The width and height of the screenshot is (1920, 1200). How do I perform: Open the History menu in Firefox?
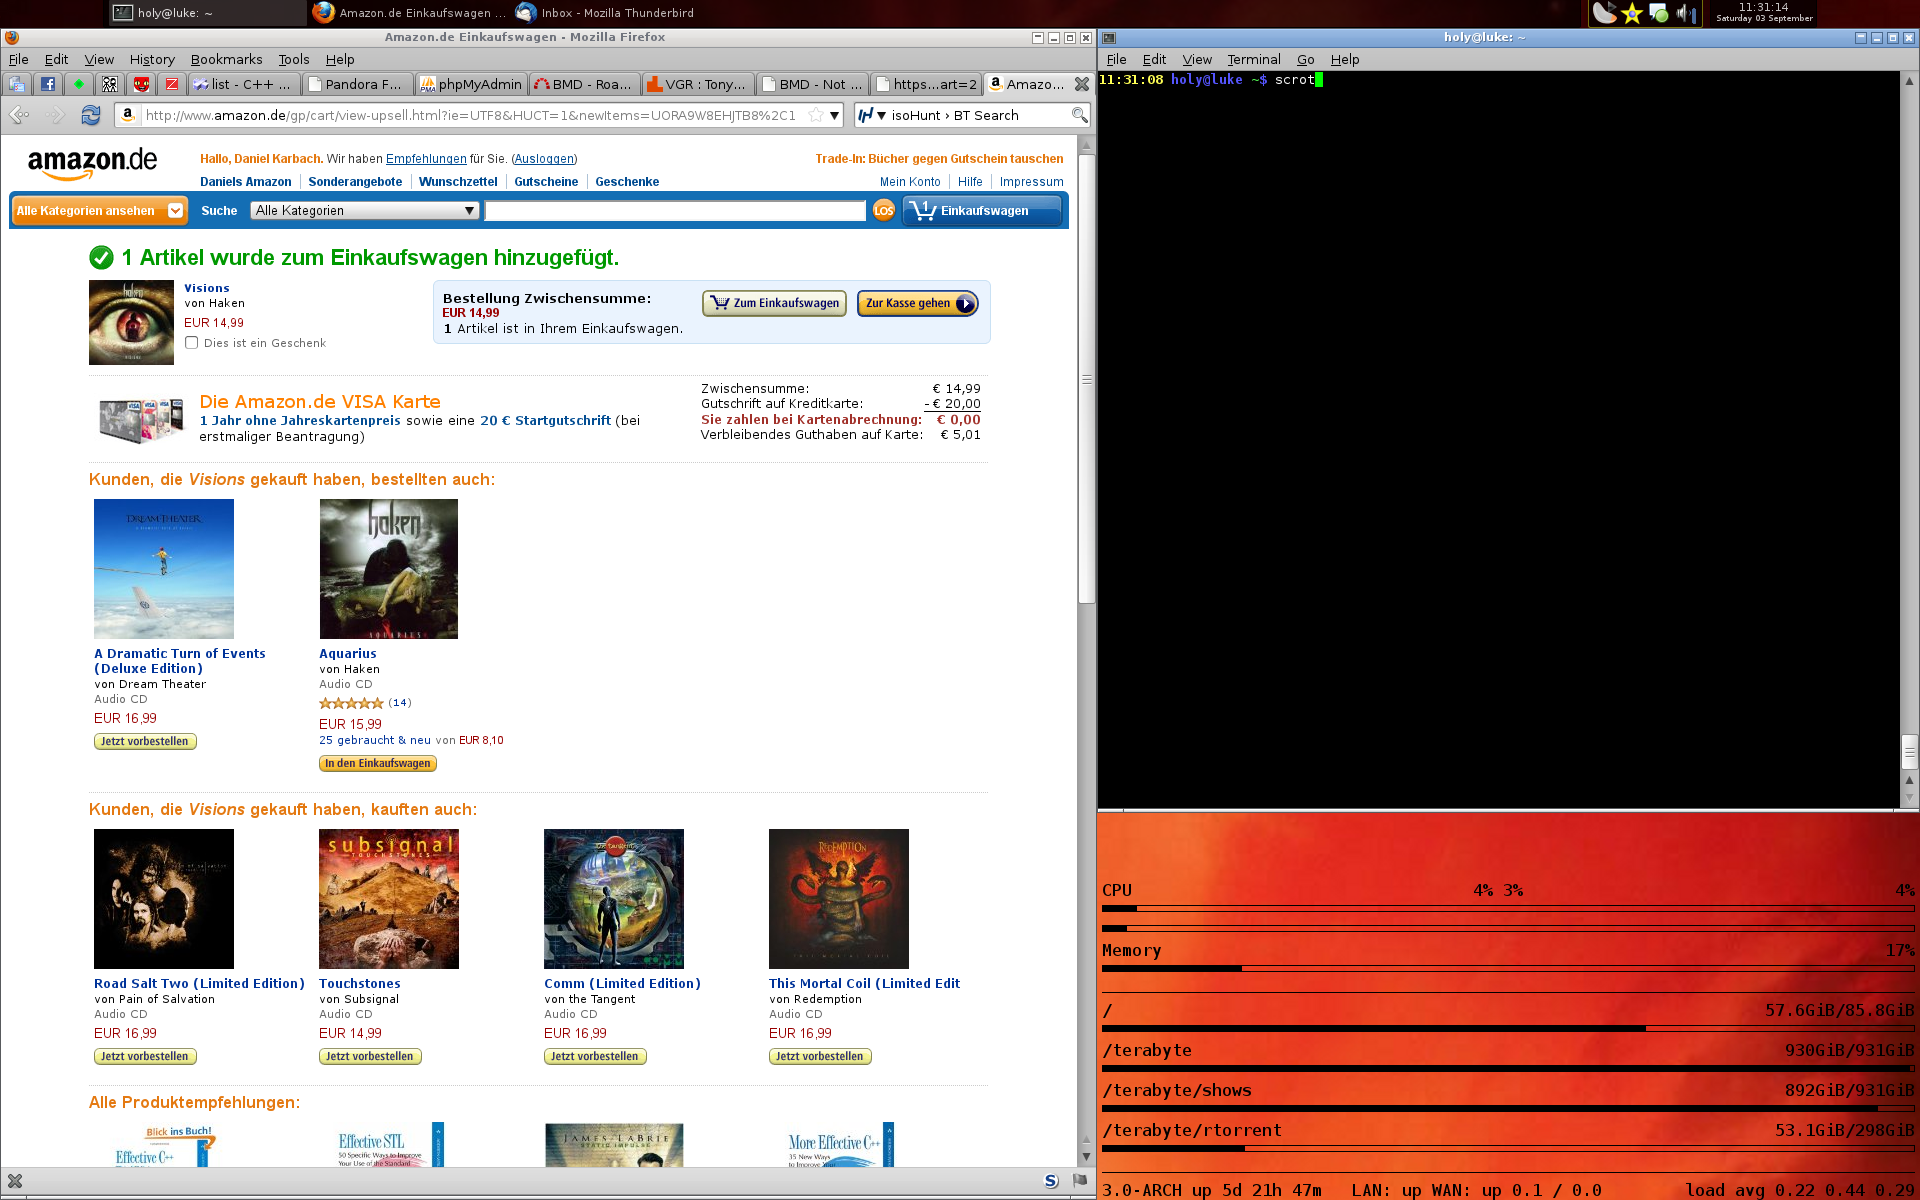click(152, 60)
